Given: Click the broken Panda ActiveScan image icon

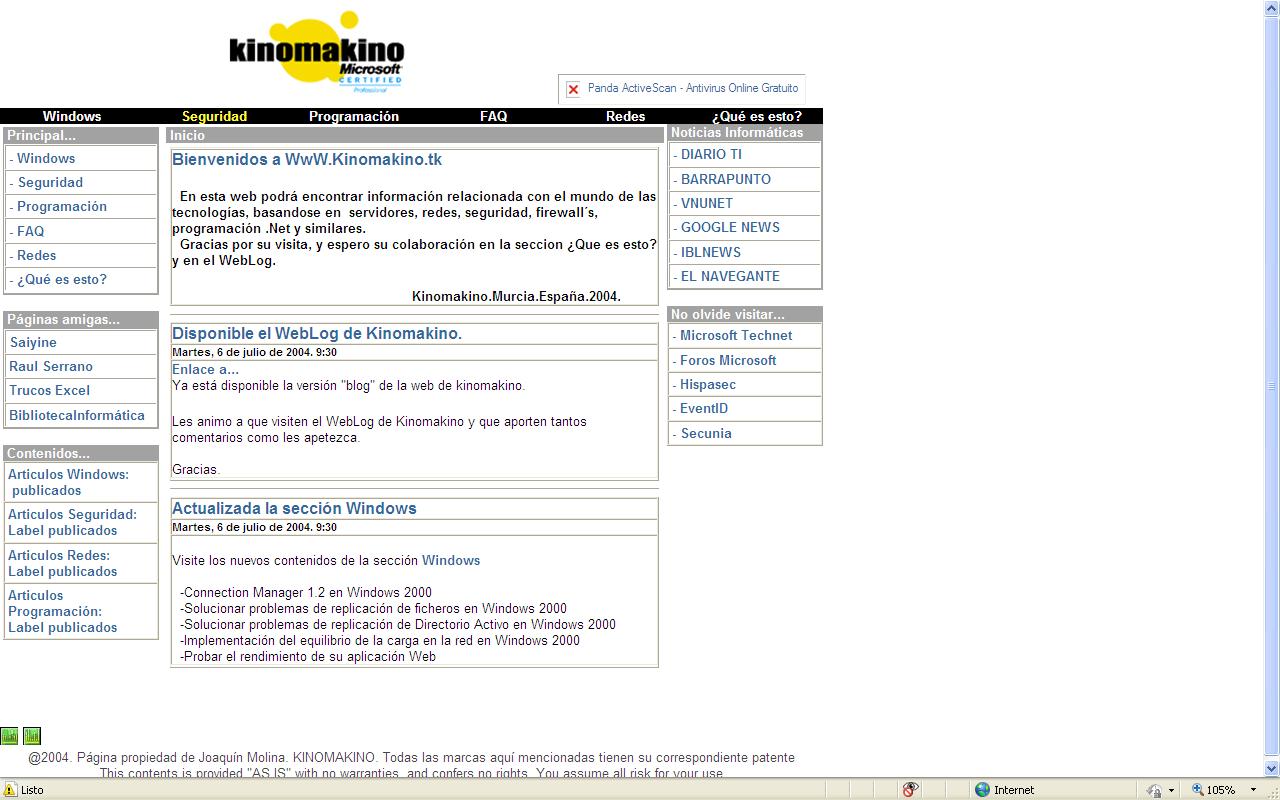Looking at the screenshot, I should pyautogui.click(x=573, y=89).
